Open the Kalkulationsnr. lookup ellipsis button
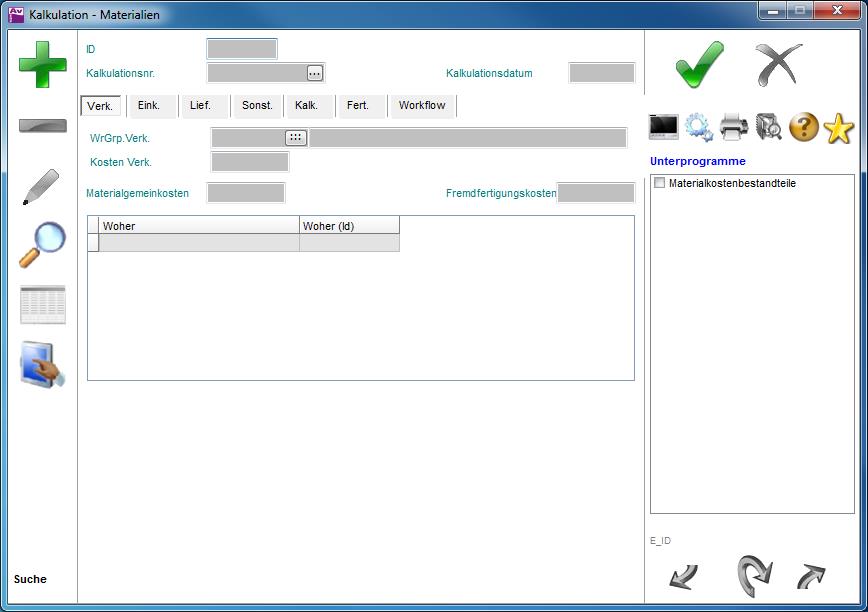 pyautogui.click(x=315, y=73)
